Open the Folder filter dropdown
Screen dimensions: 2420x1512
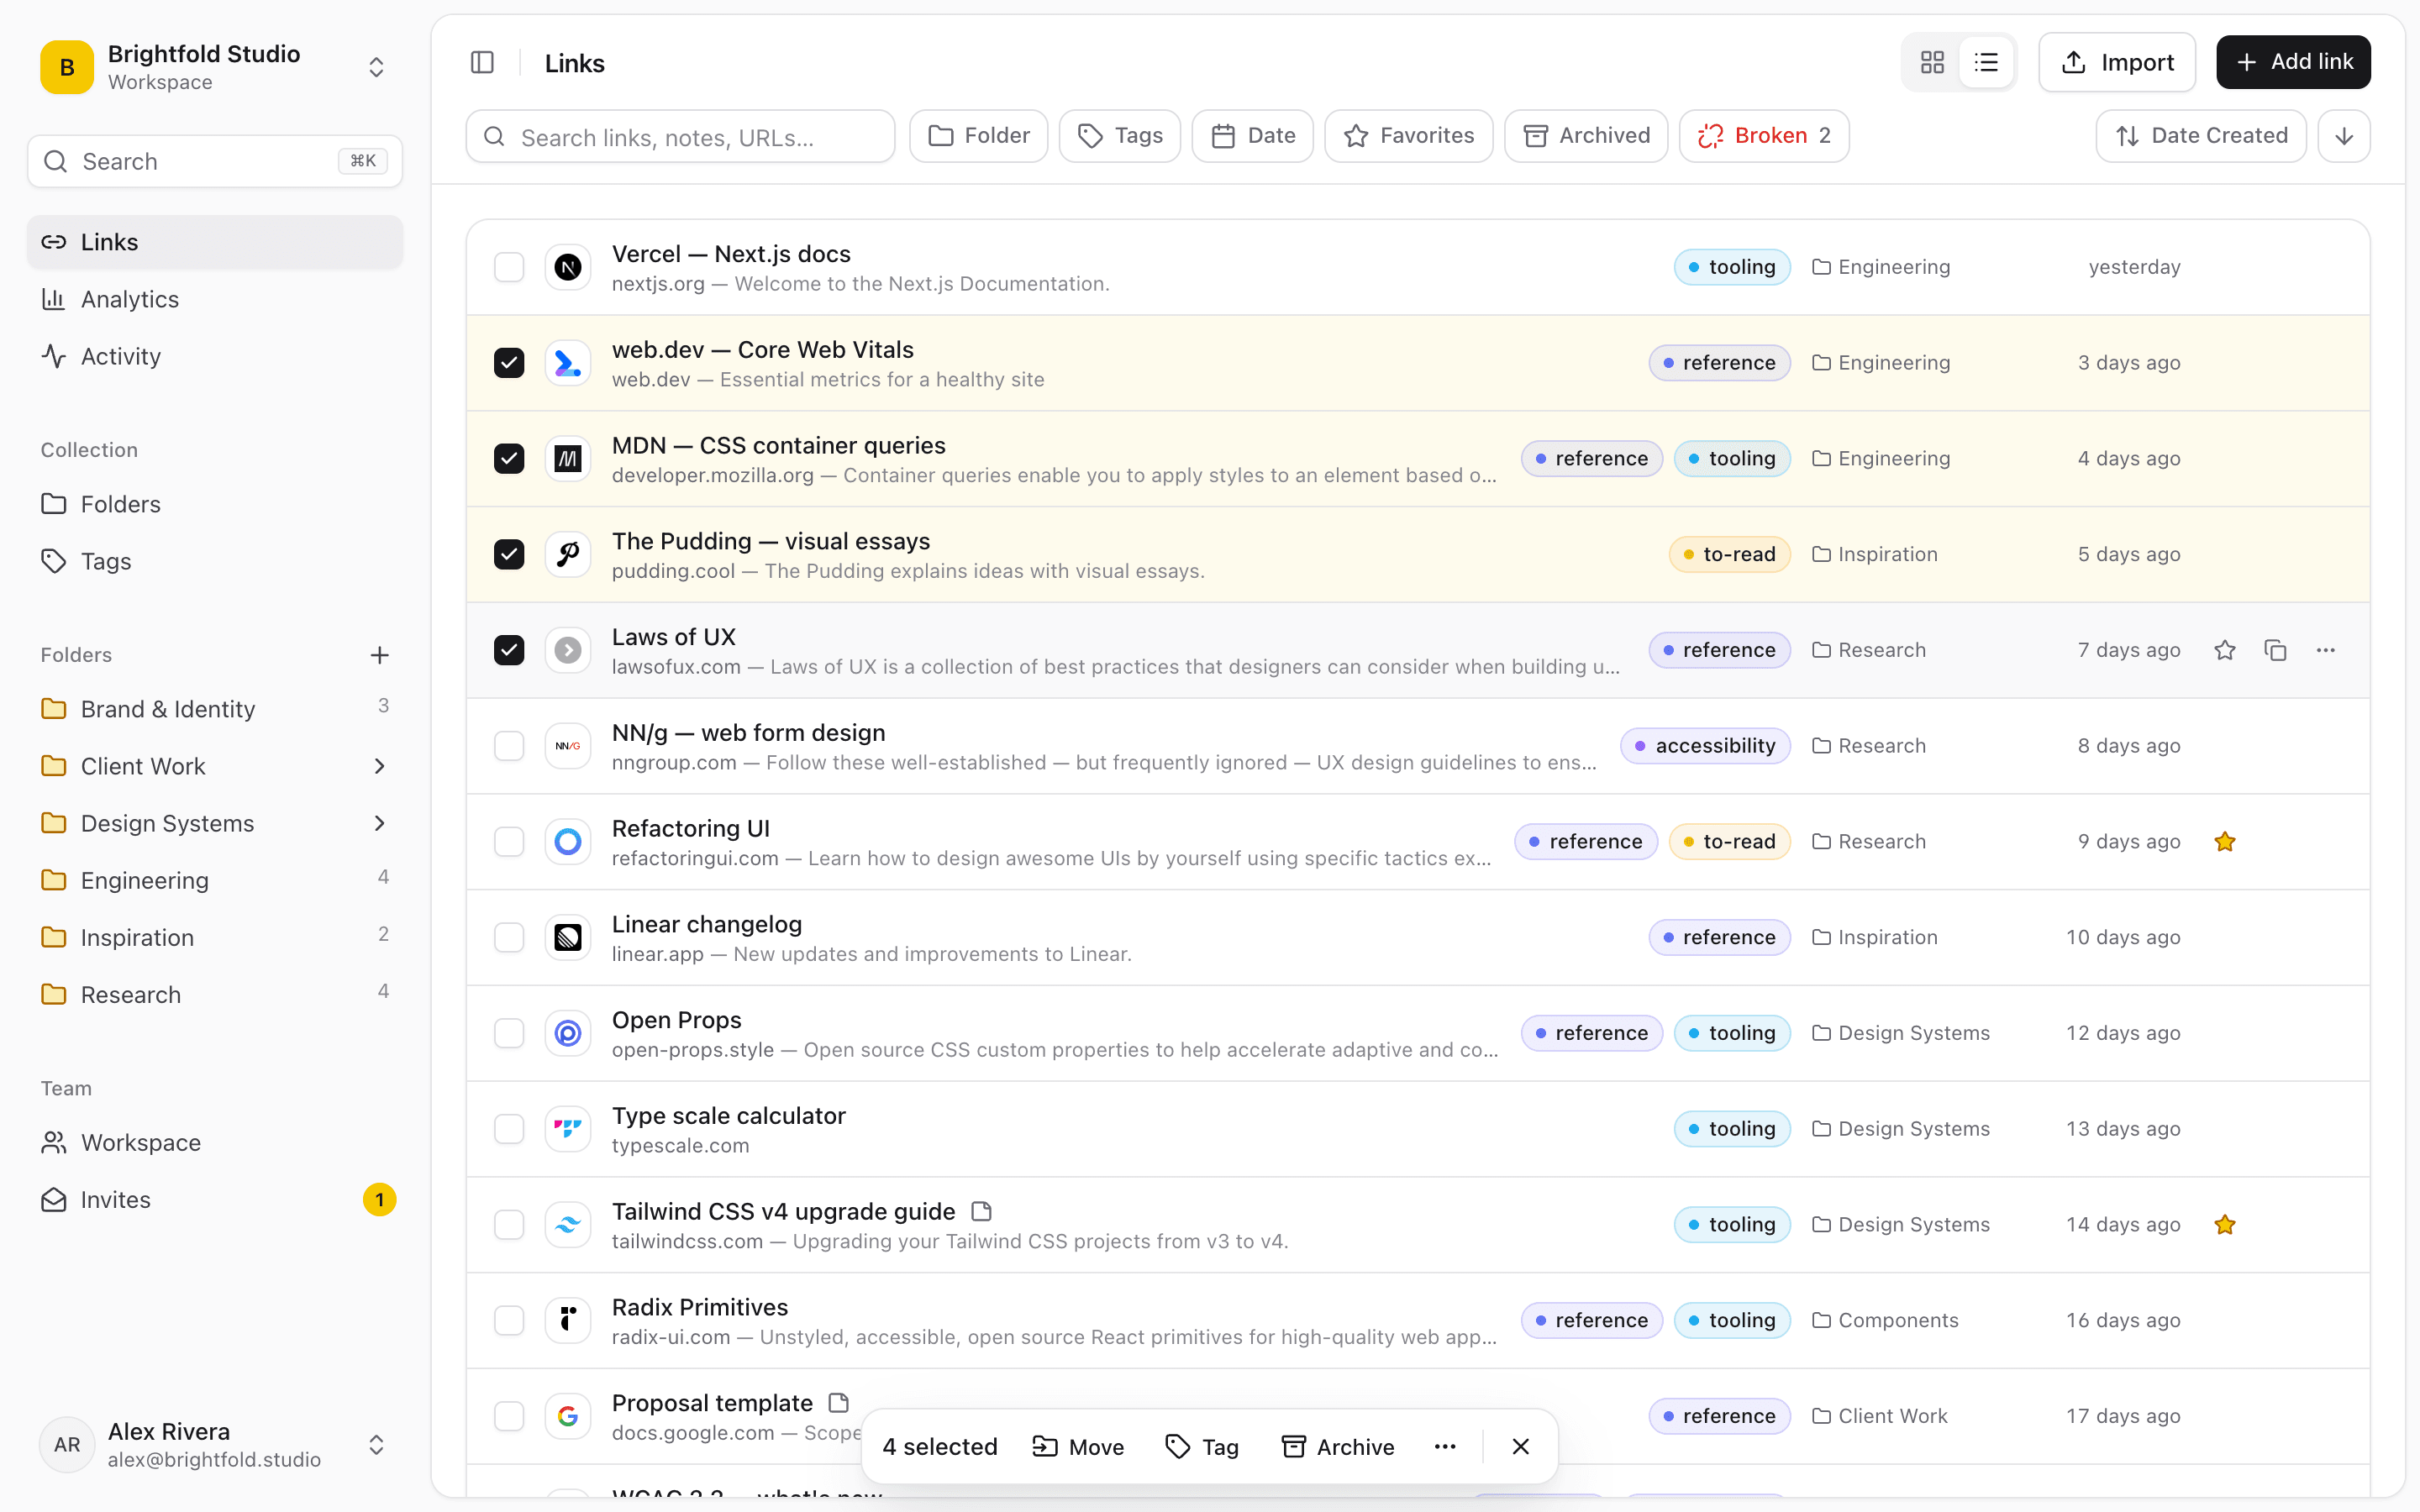pyautogui.click(x=978, y=136)
